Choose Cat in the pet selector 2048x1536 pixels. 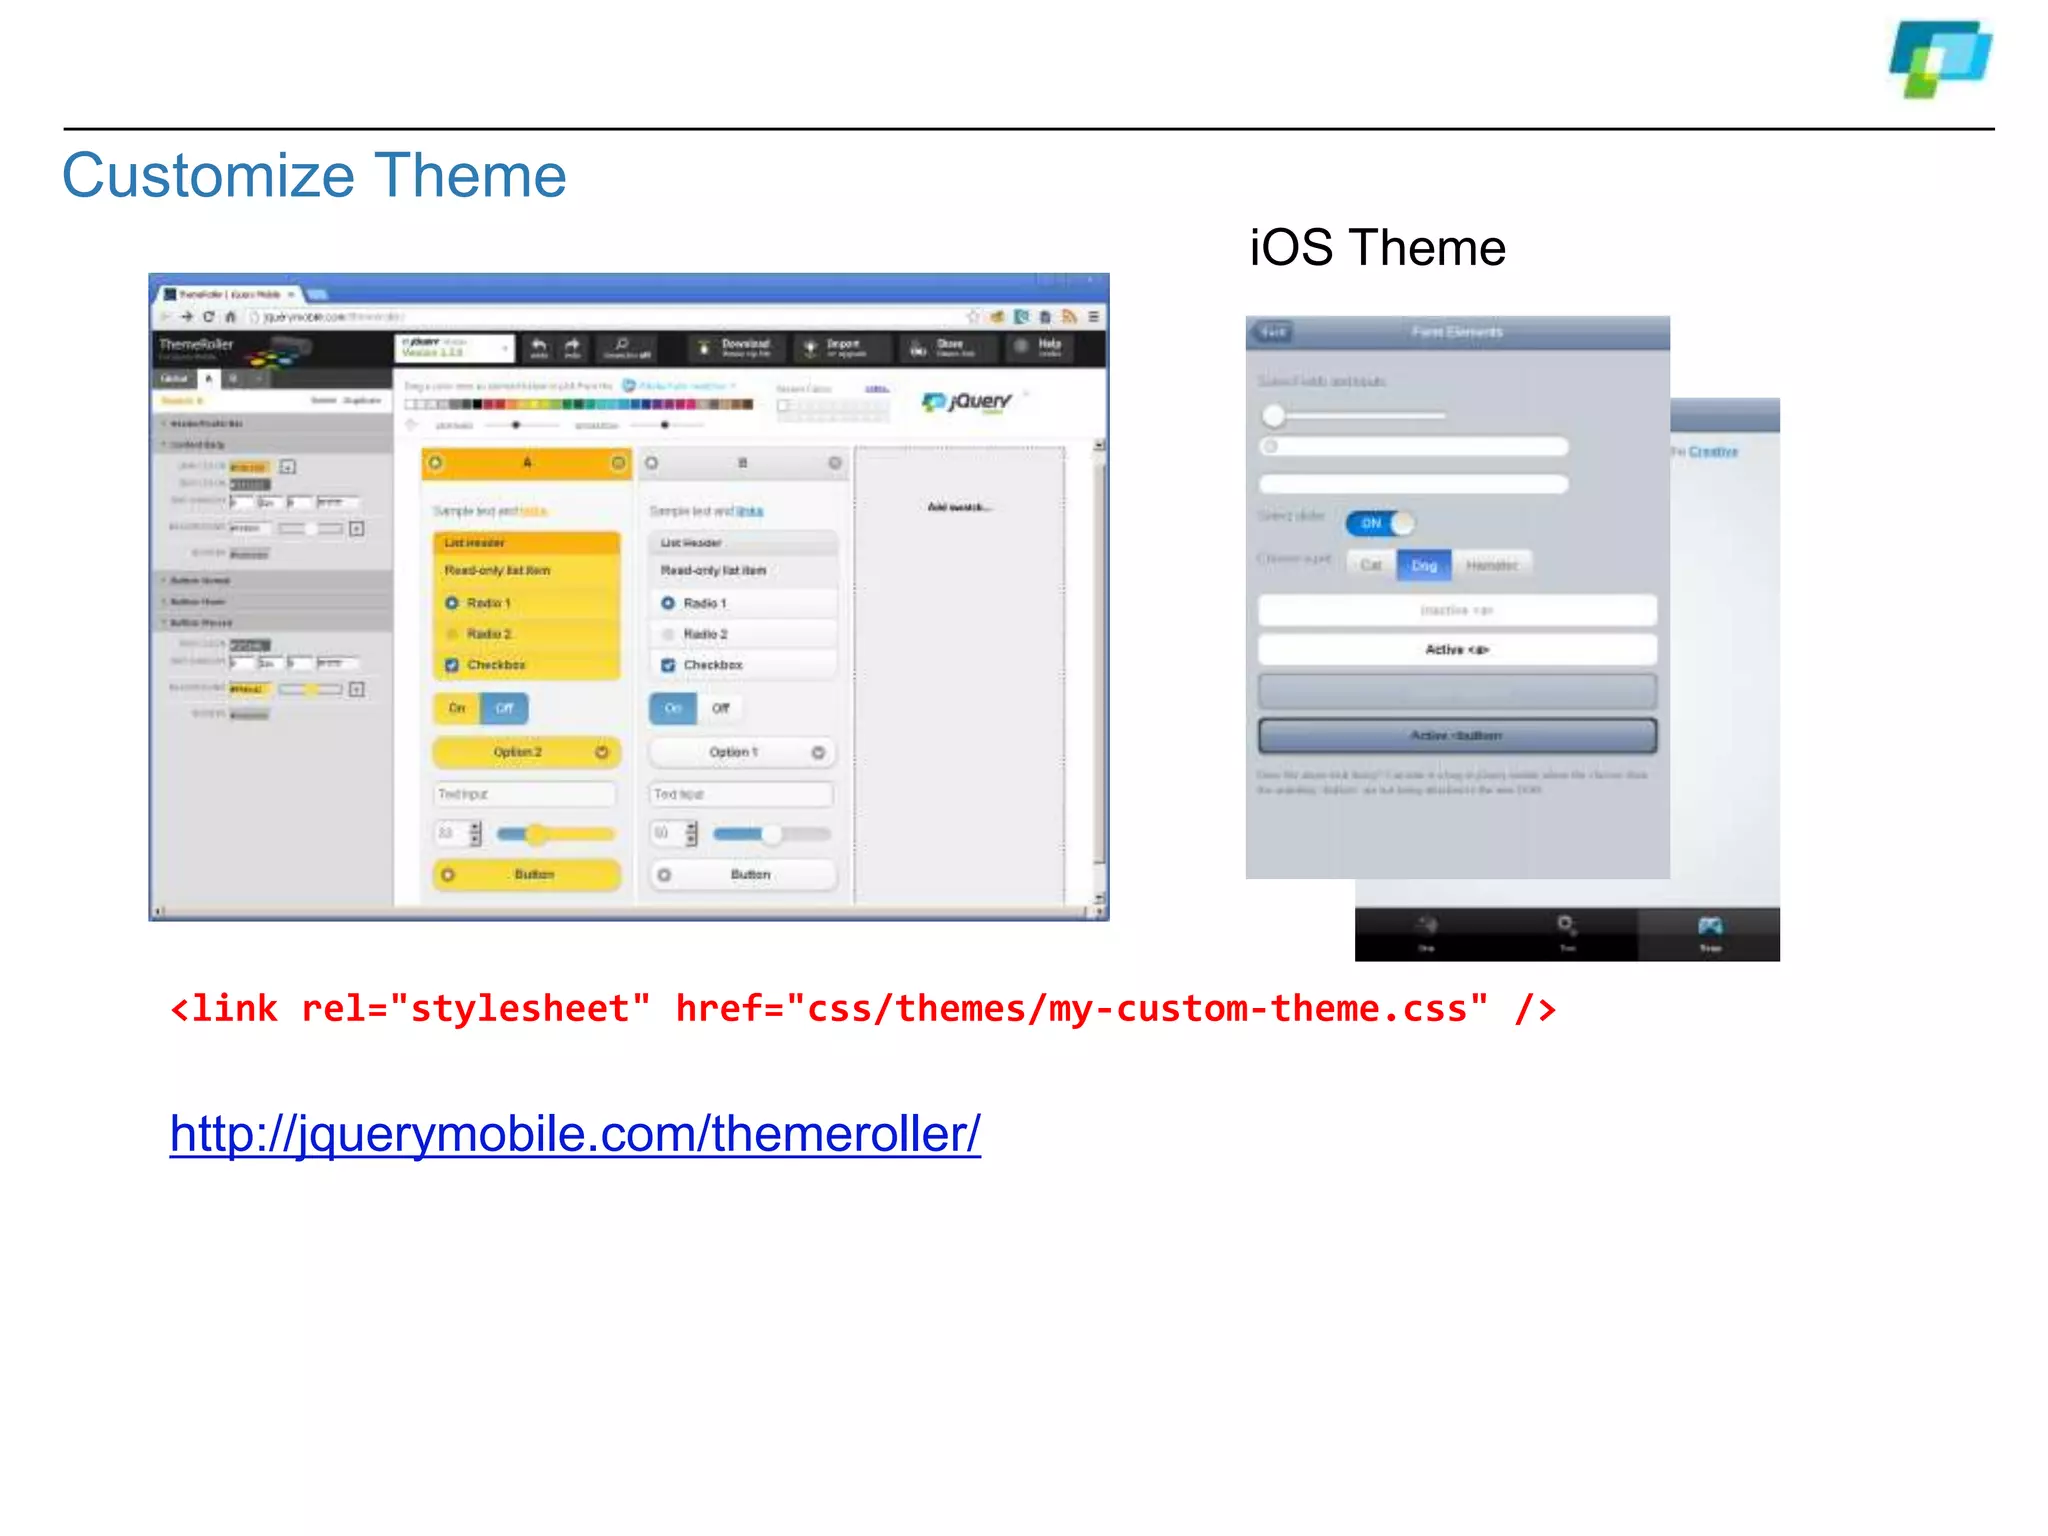(1371, 565)
